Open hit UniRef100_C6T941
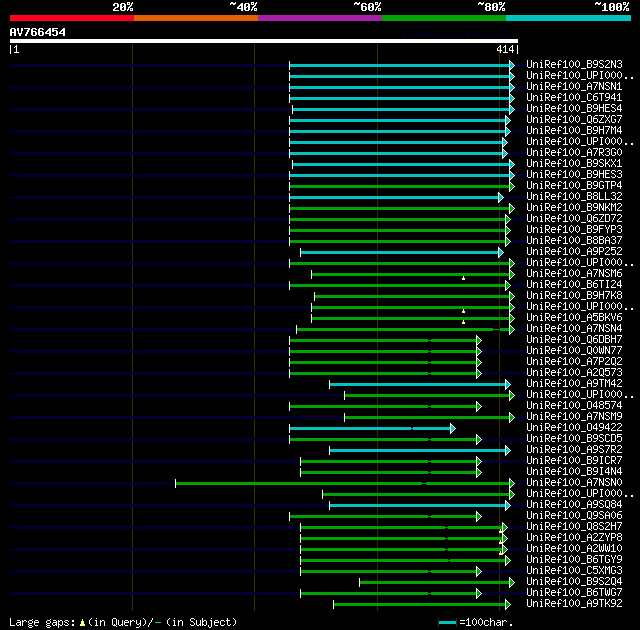640x630 pixels. 574,98
